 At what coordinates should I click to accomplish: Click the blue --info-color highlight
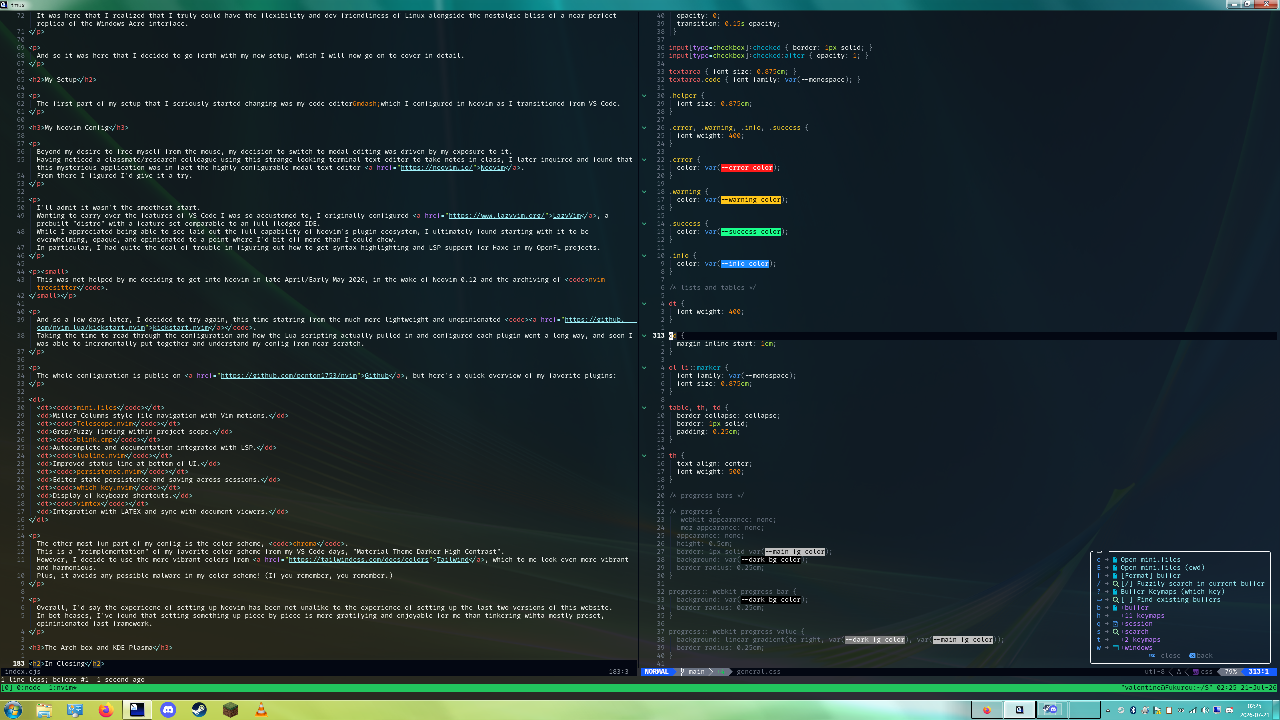coord(745,264)
